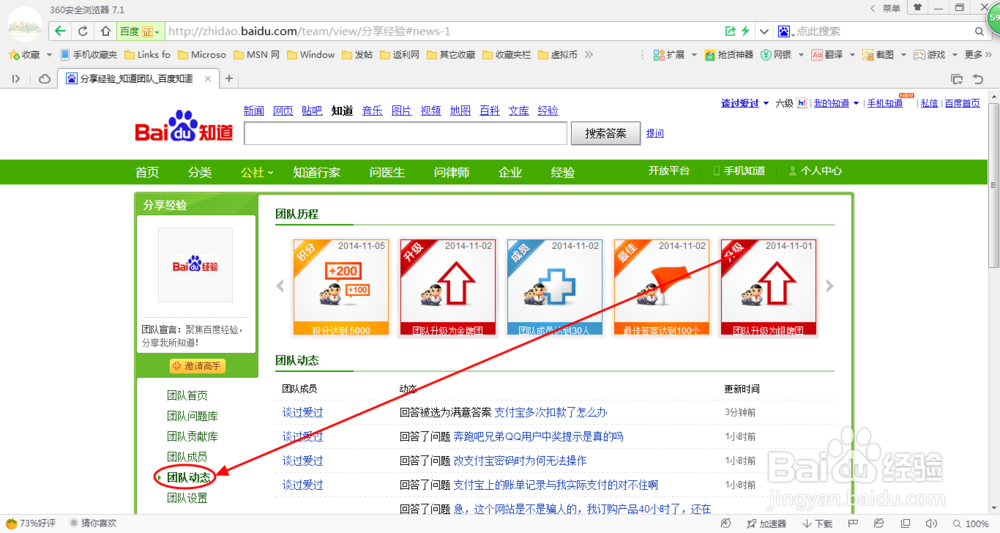Image resolution: width=1000 pixels, height=533 pixels.
Task: Open 谈过爱过 user account dropdown
Action: [x=744, y=103]
